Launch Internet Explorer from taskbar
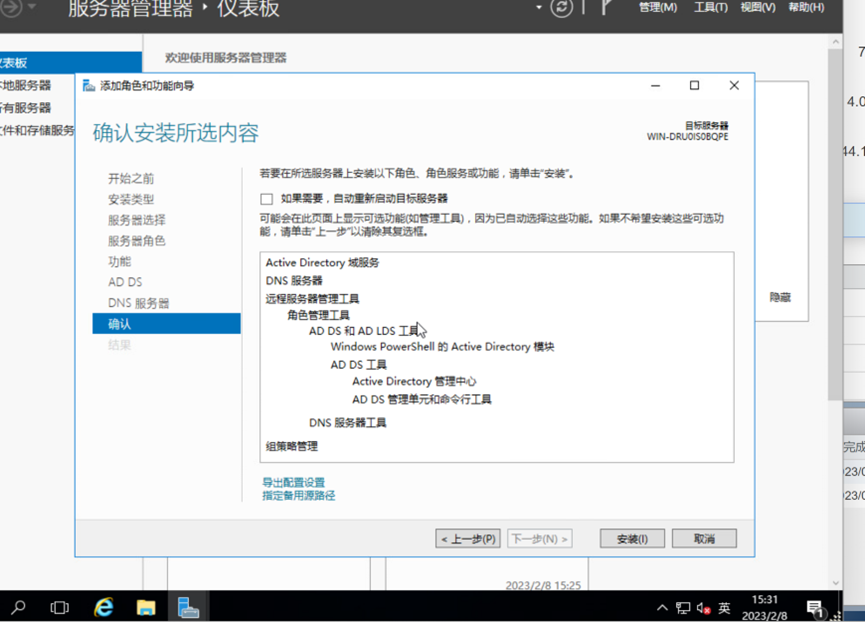 point(103,607)
